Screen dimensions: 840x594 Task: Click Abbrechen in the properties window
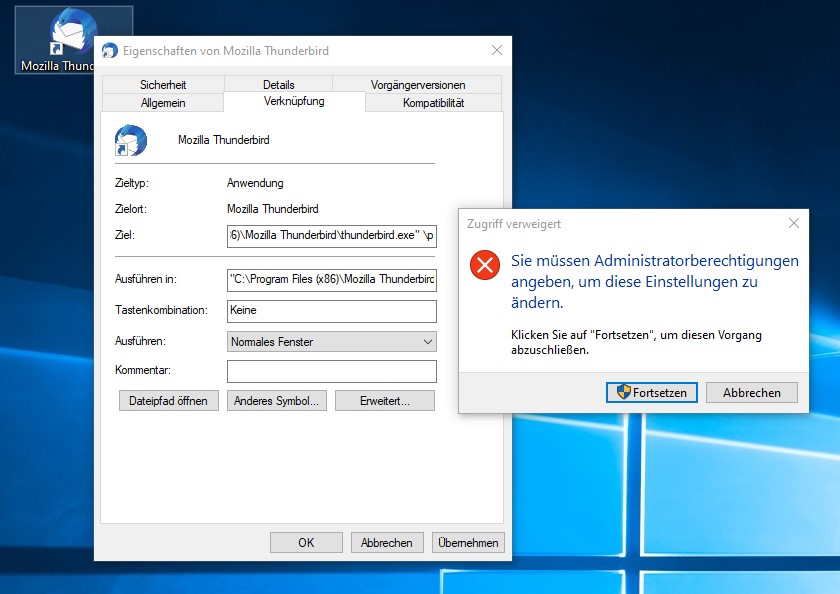387,543
